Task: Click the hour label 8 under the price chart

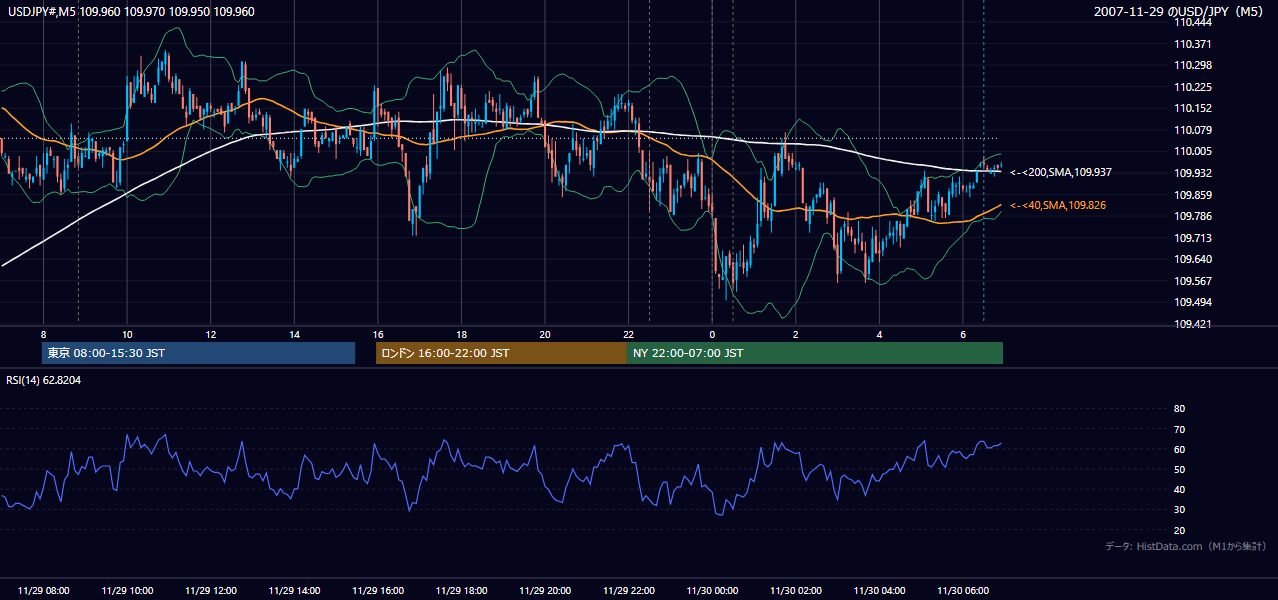Action: point(43,334)
